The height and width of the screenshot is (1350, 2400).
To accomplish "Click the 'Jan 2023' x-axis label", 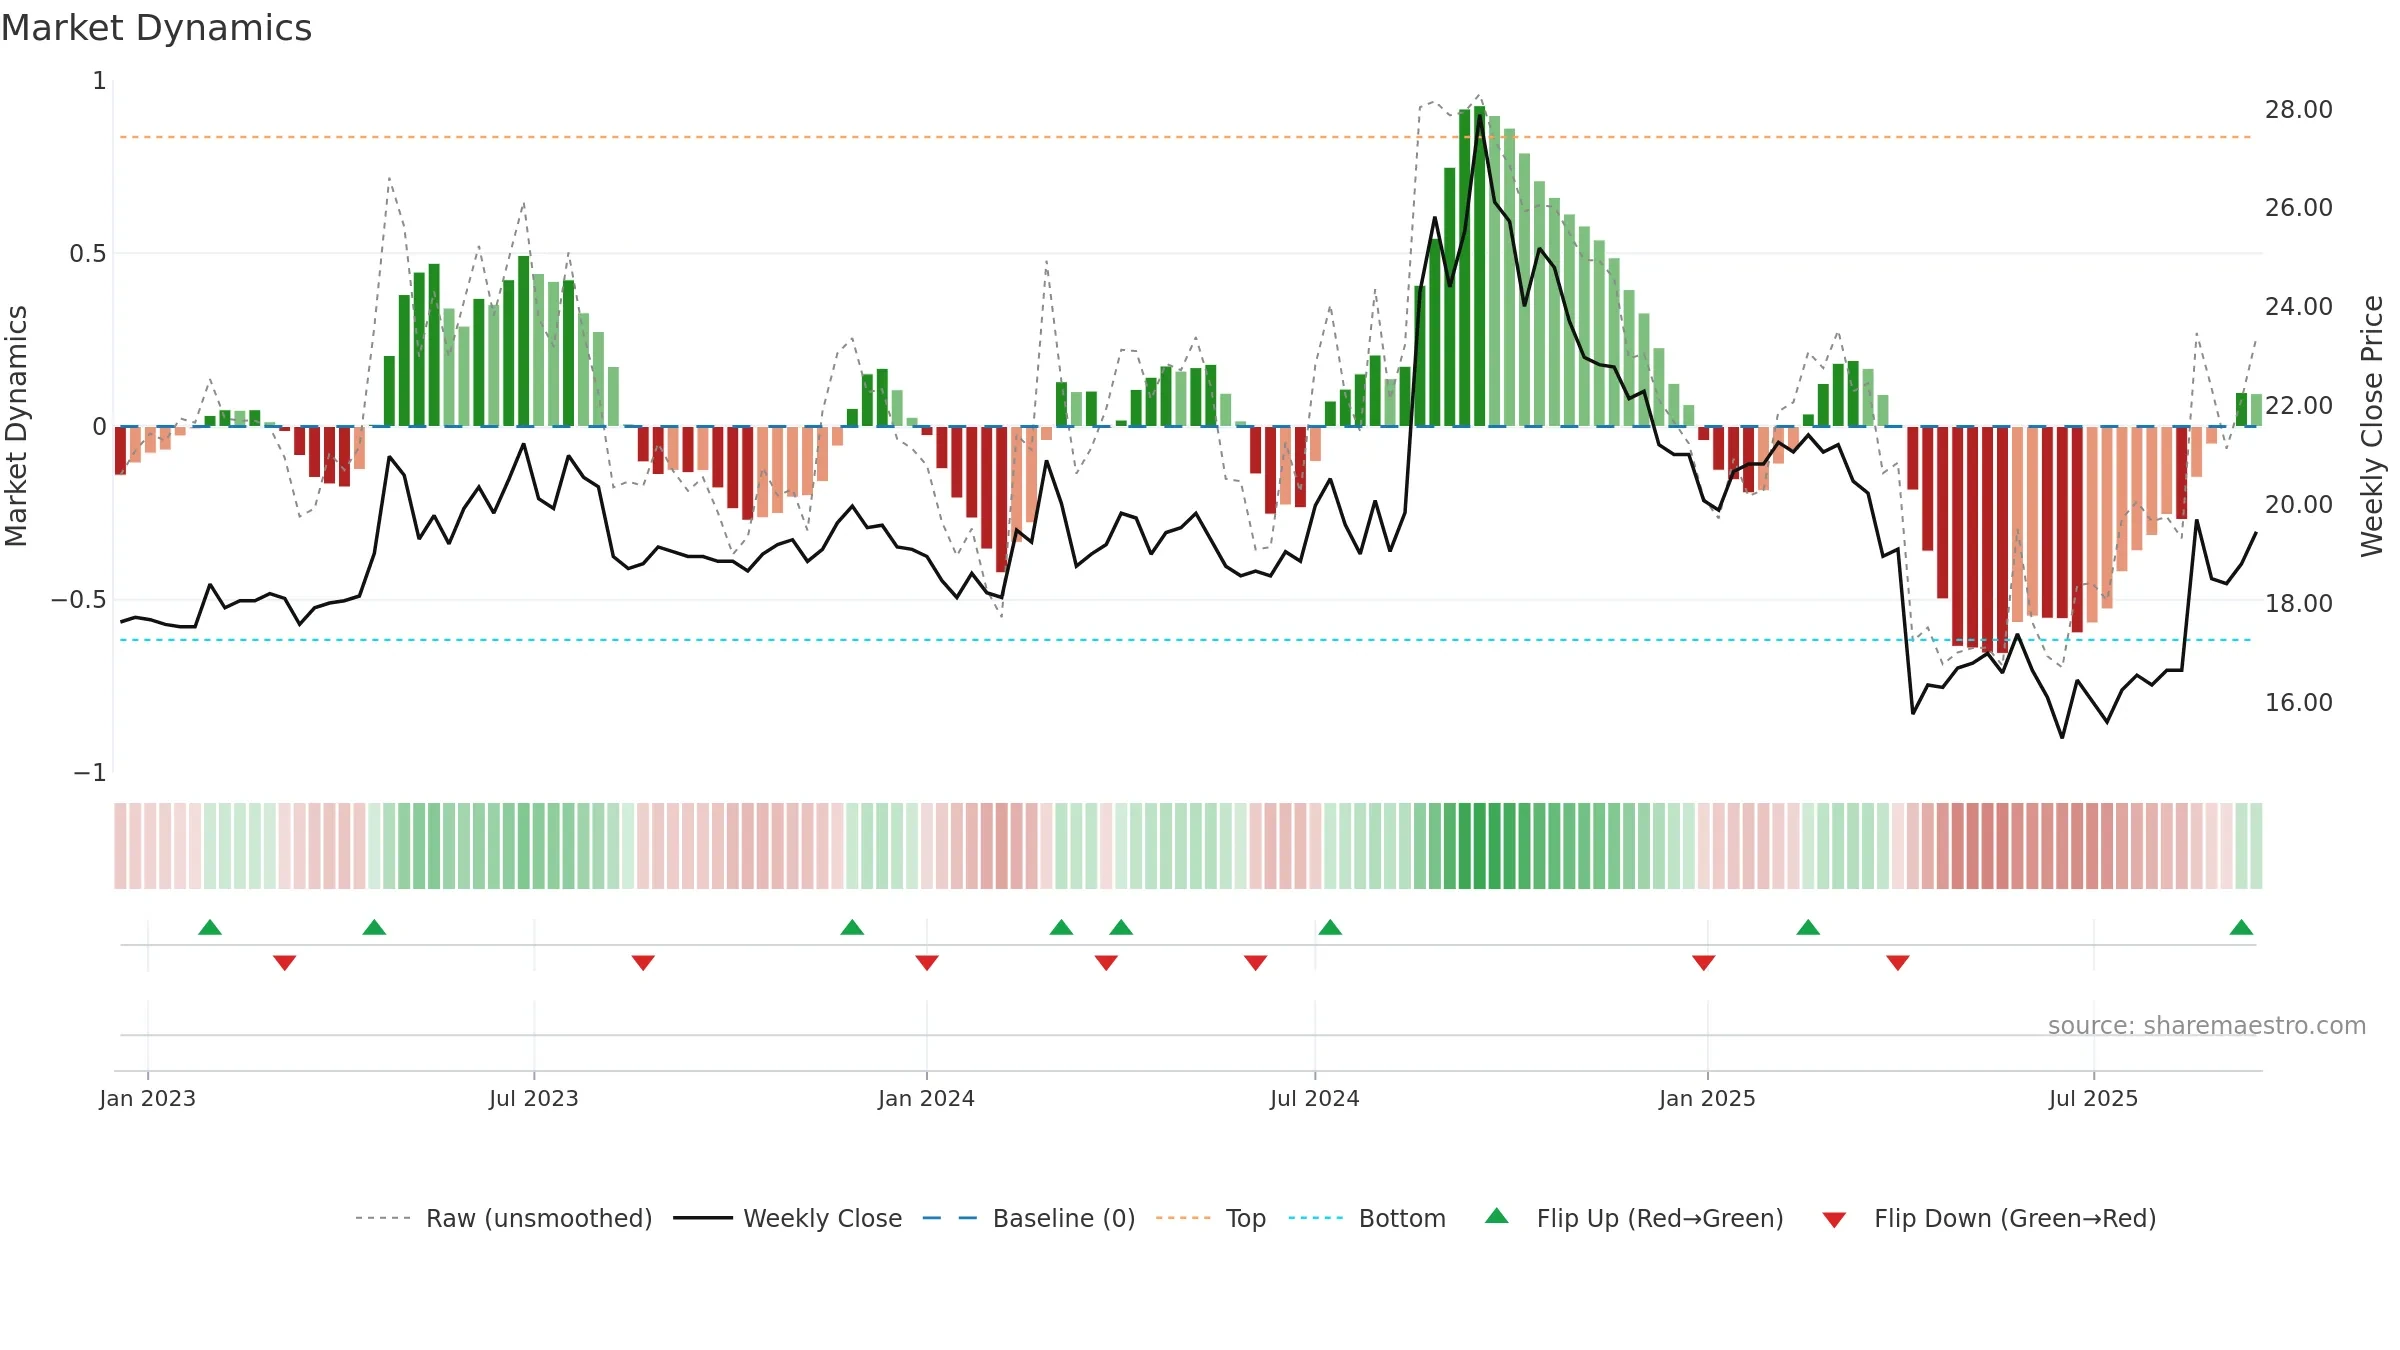I will (148, 1098).
